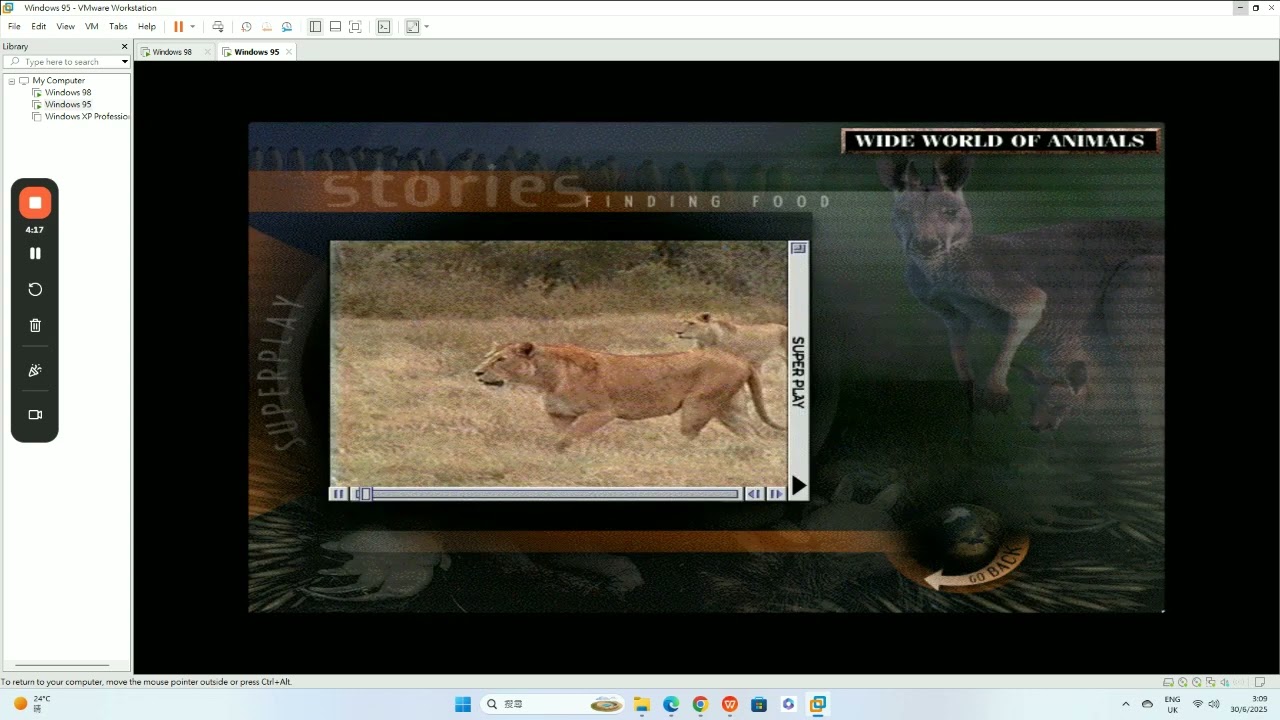1280x720 pixels.
Task: Open Microsoft Edge from the taskbar
Action: pos(671,704)
